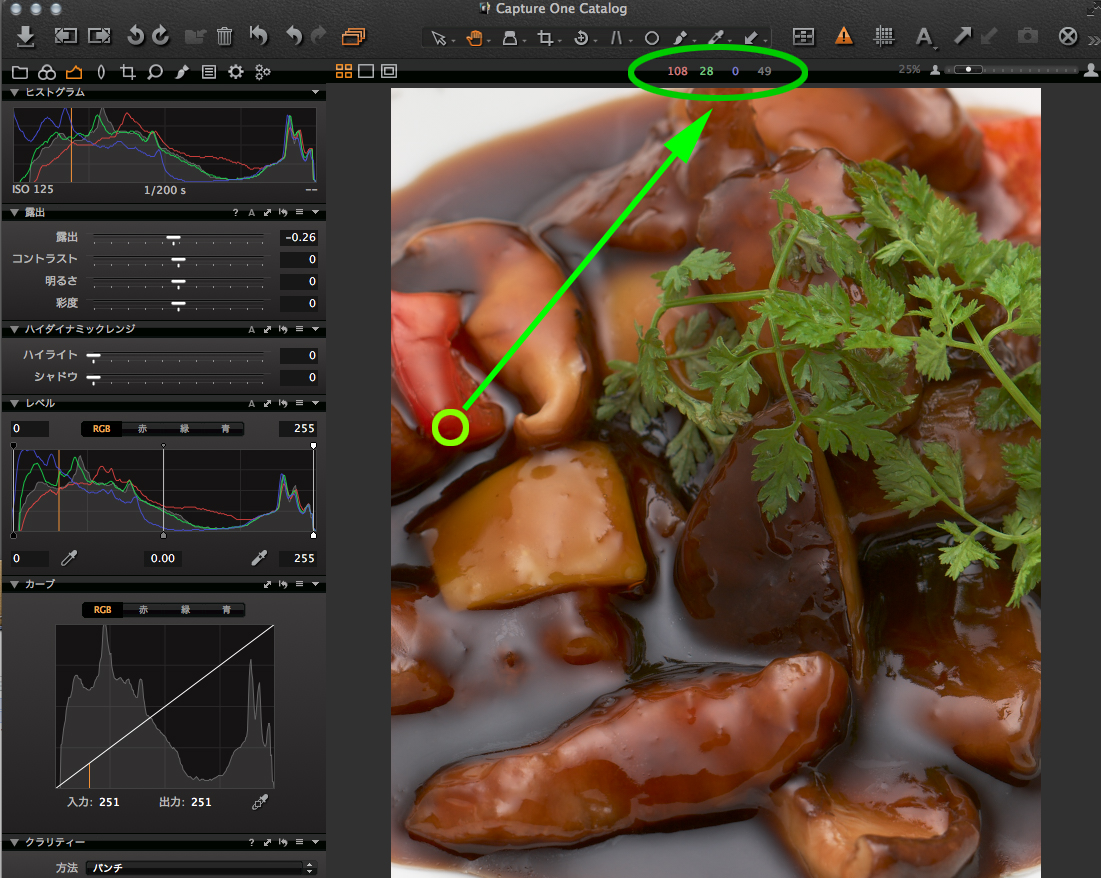Select the Crop cursor tool in toolbar
The width and height of the screenshot is (1101, 878).
coord(545,38)
